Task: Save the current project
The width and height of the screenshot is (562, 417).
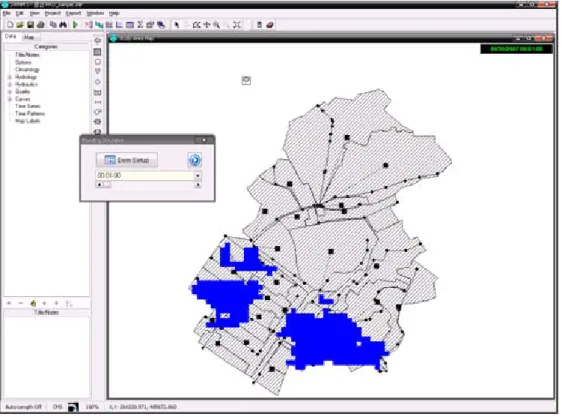Action: click(x=30, y=25)
